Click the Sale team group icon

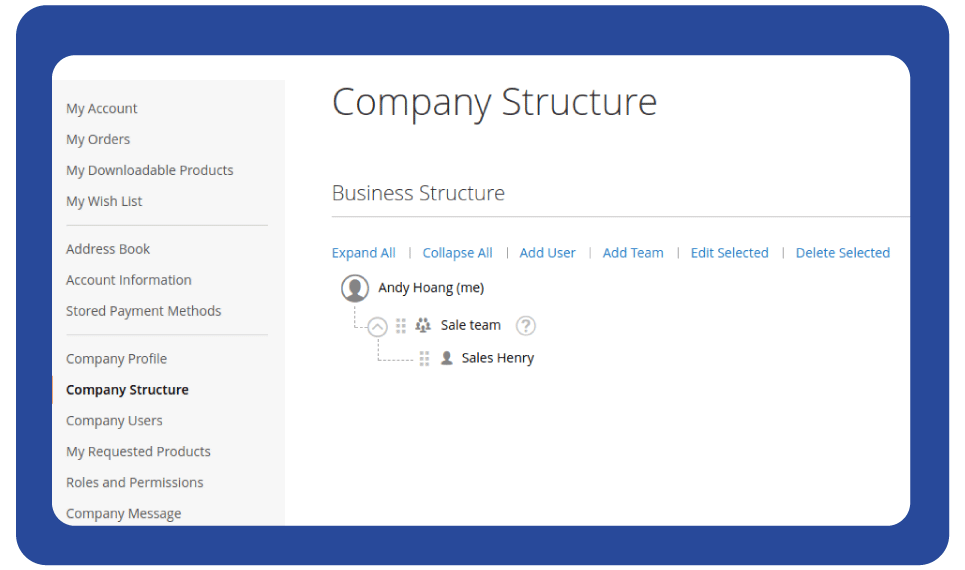click(423, 325)
